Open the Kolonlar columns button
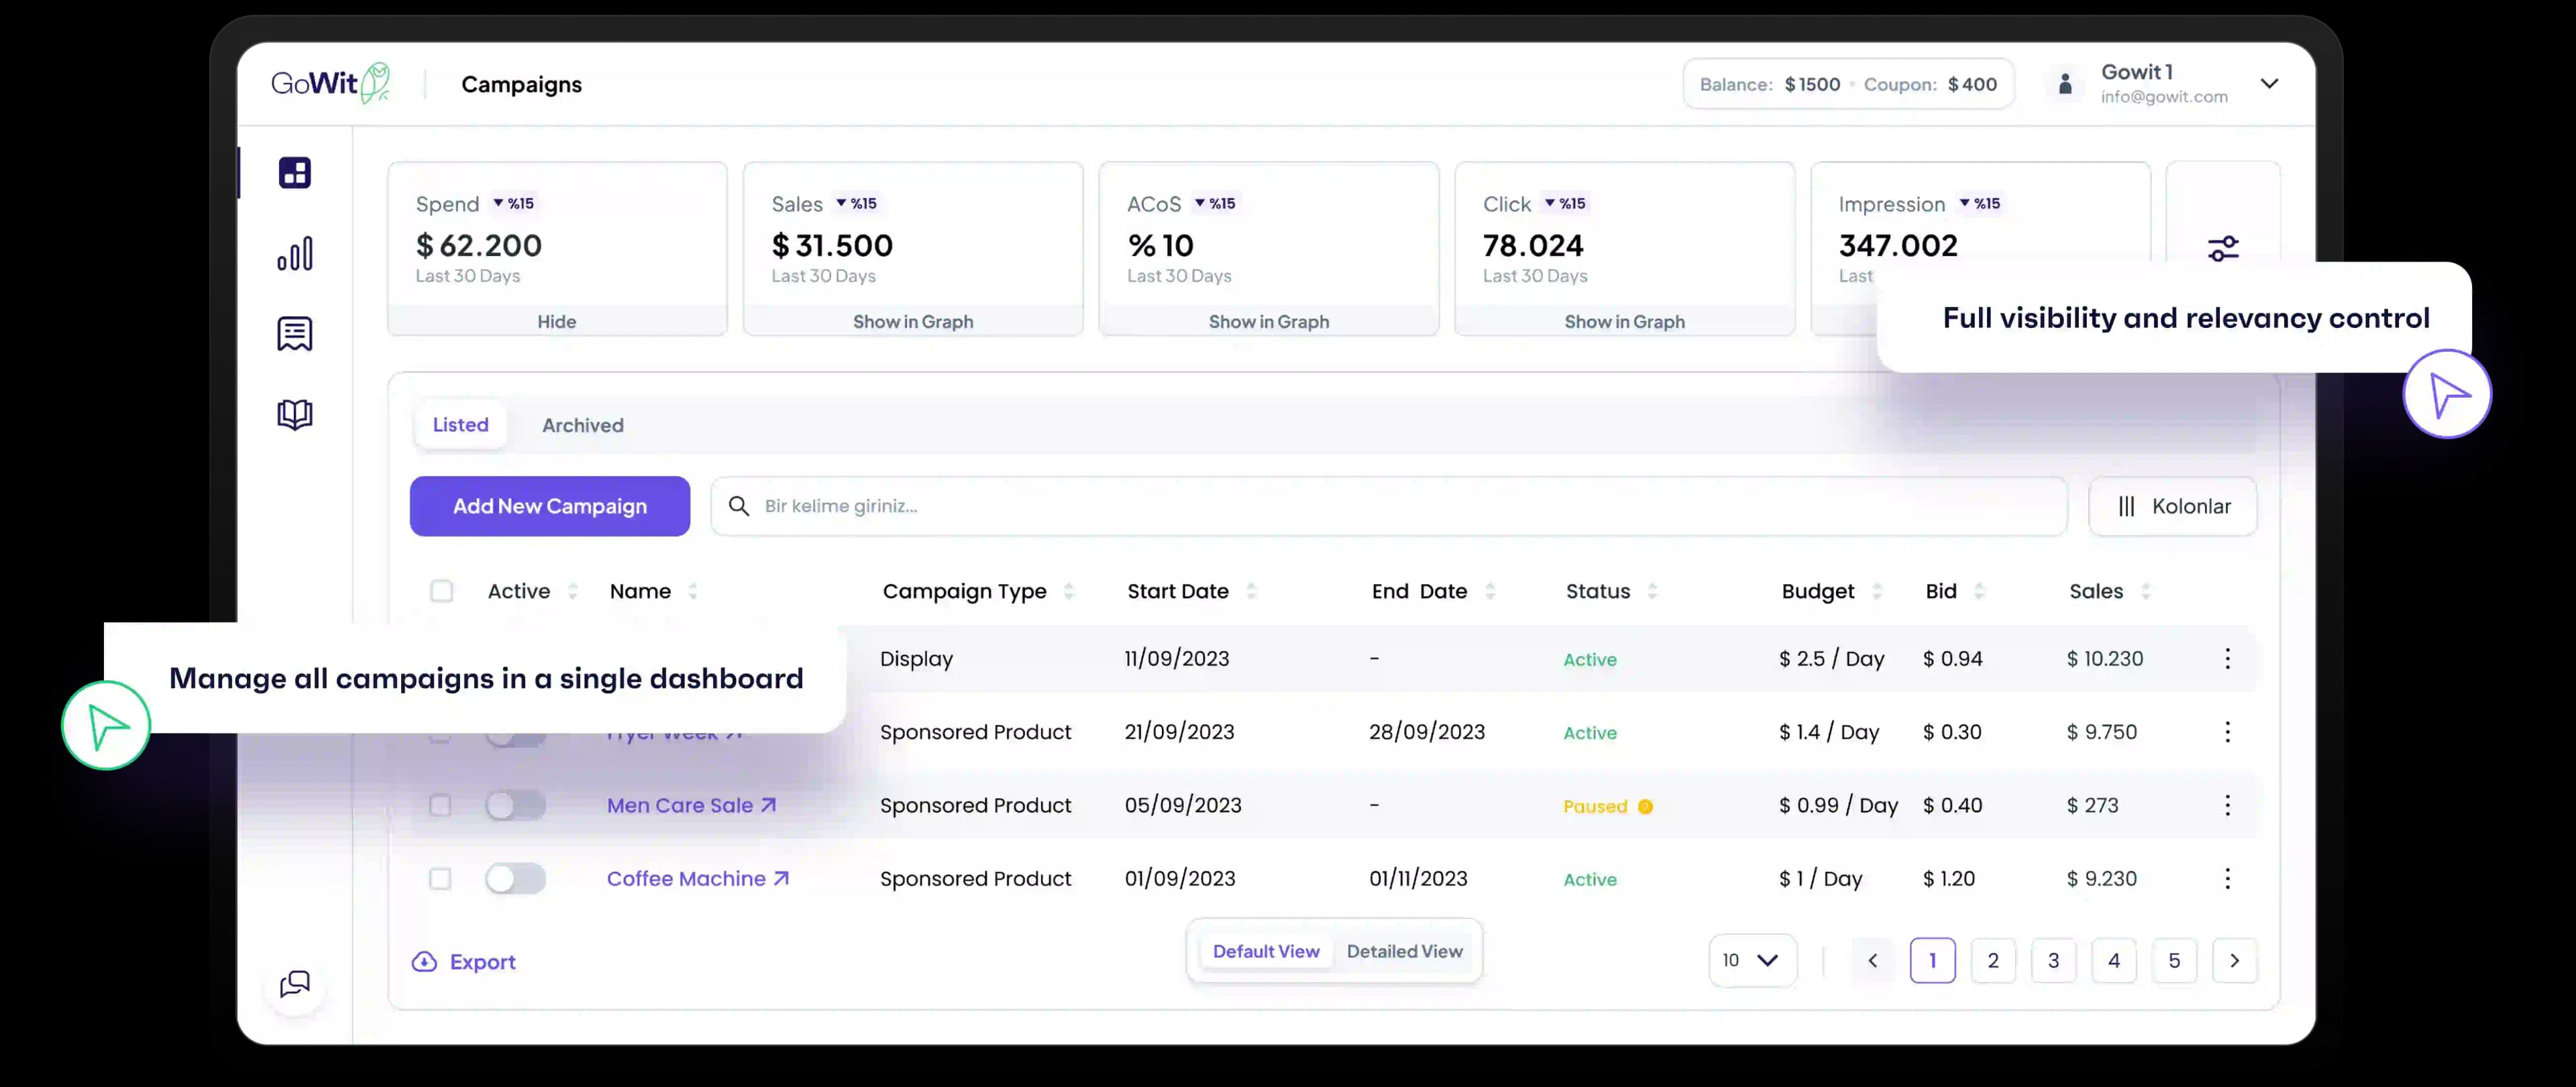 [x=2172, y=506]
